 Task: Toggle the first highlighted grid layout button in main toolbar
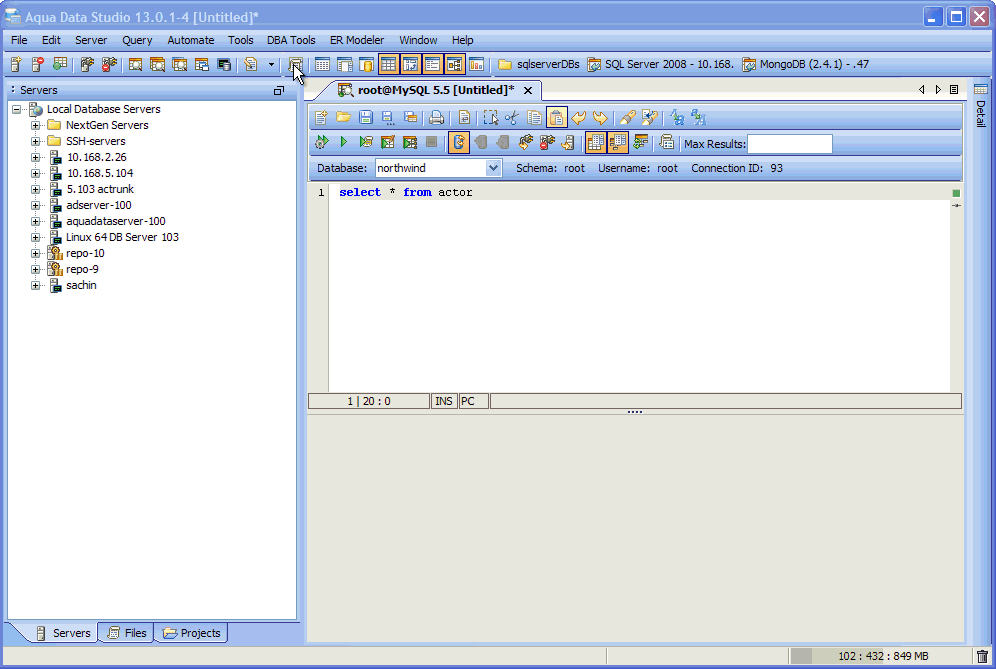click(x=388, y=64)
